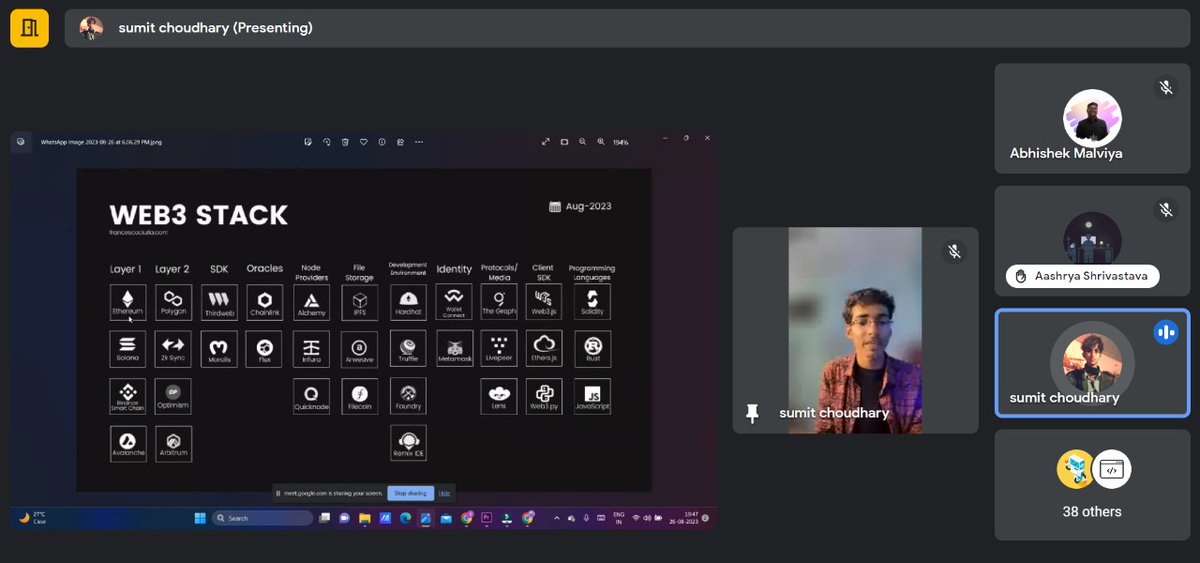Click the Edit image icon in Photos toolbar
The image size is (1200, 563).
point(308,142)
